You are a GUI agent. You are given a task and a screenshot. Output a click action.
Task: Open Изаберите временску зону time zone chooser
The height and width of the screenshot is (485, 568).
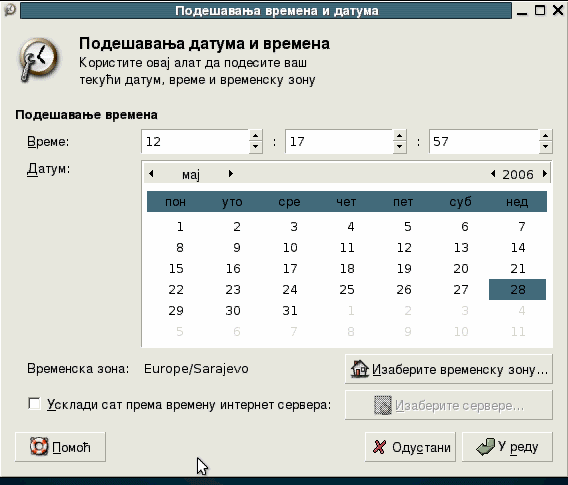(449, 369)
